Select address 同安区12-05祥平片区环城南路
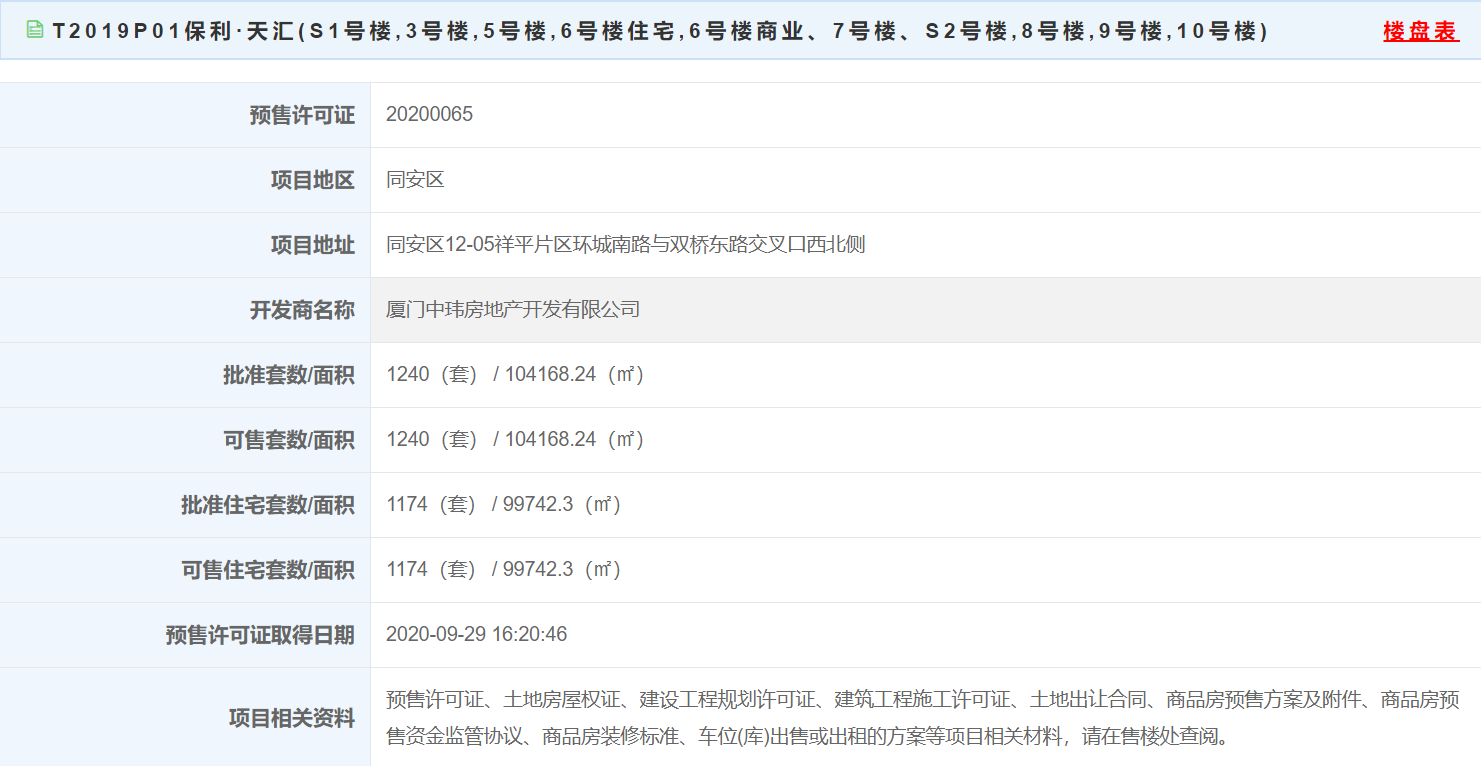Viewport: 1481px width, 766px height. pyautogui.click(x=626, y=245)
